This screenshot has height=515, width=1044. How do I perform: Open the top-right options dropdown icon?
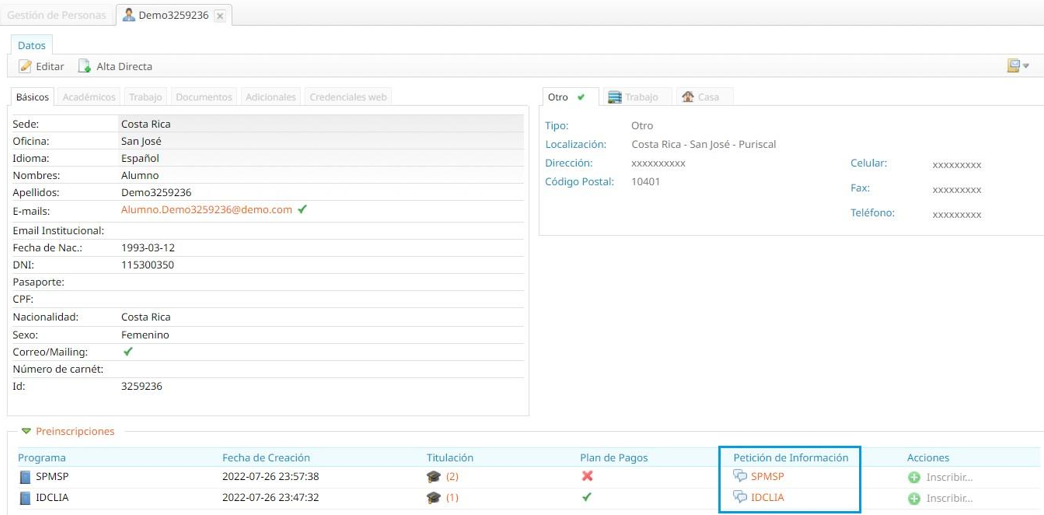click(1017, 66)
